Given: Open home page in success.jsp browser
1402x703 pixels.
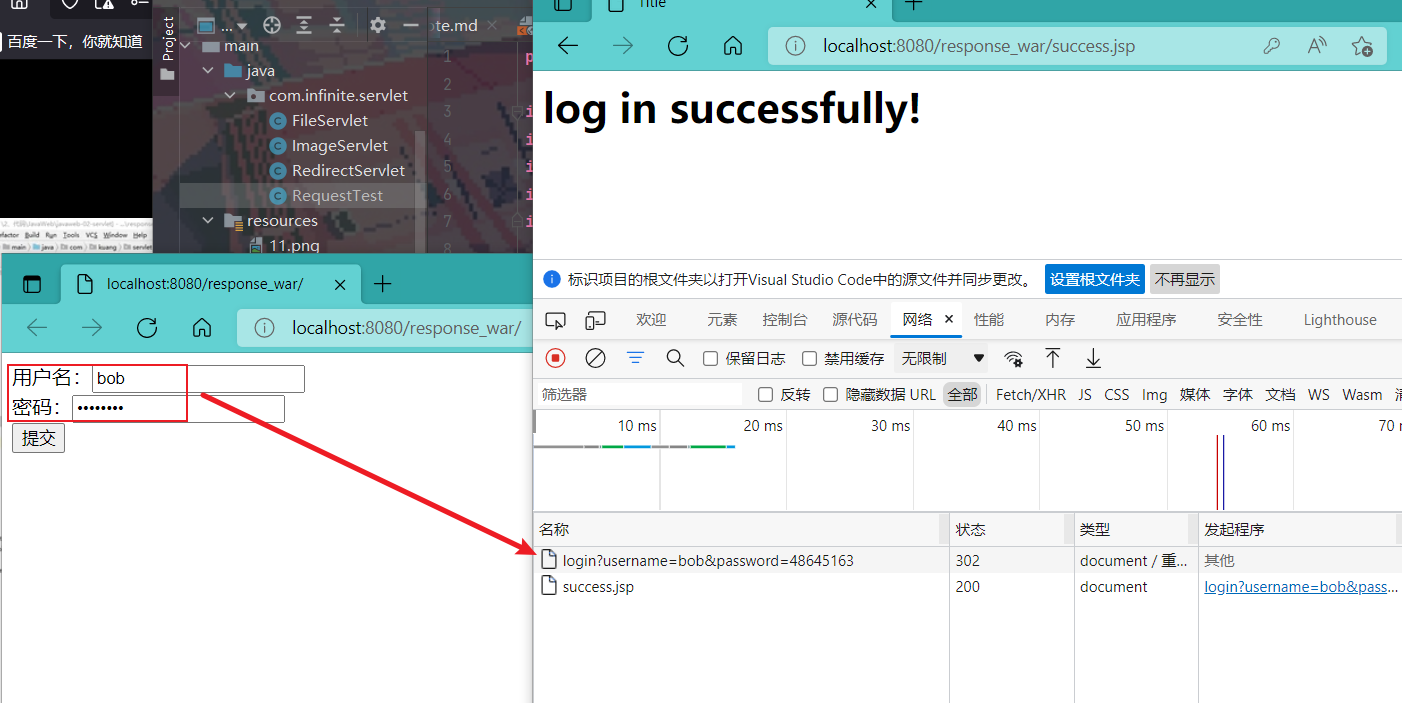Looking at the screenshot, I should tap(733, 46).
